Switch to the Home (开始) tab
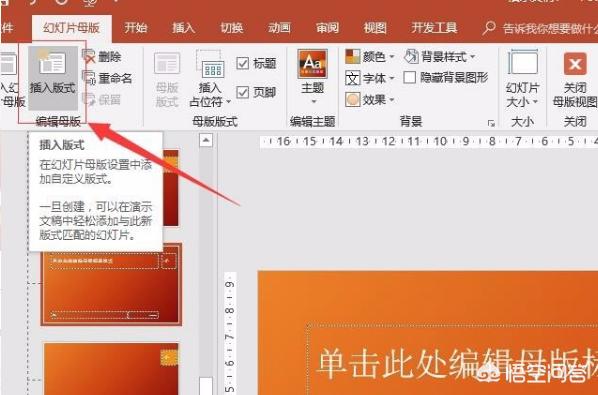 136,28
